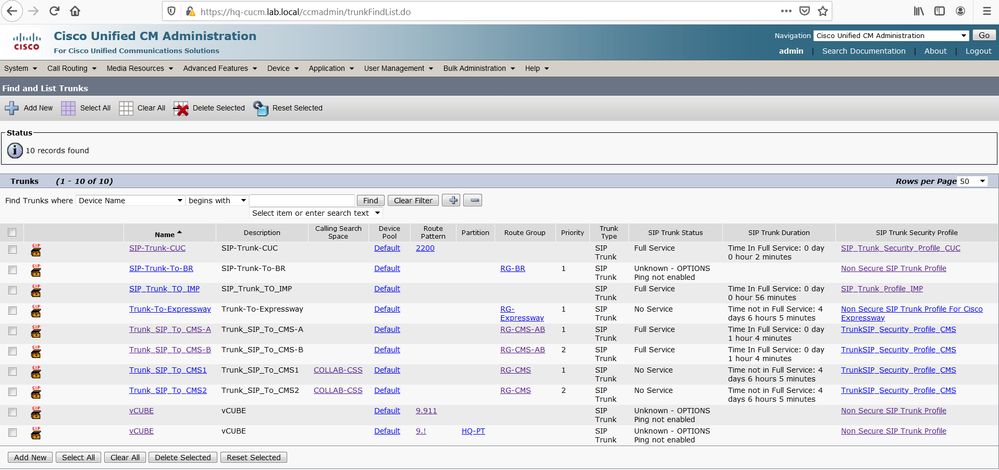Open the Application menu

[331, 68]
